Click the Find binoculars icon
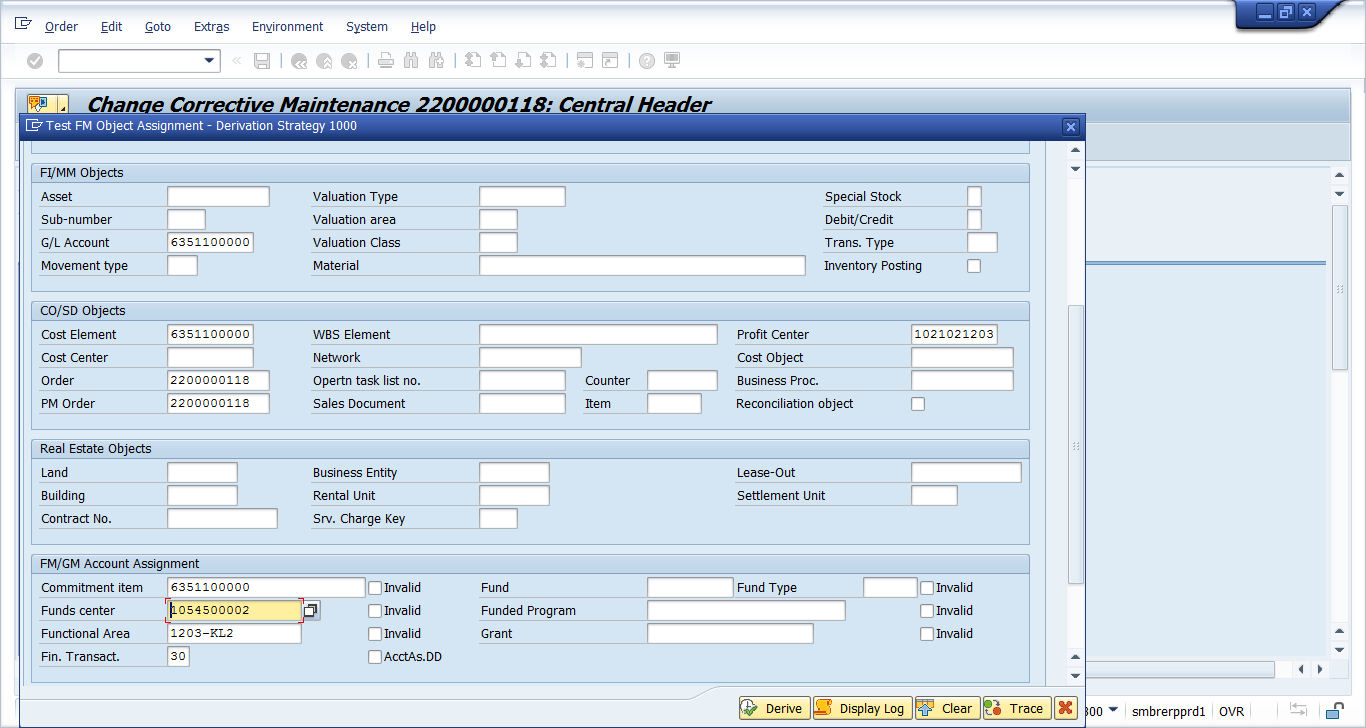 (x=411, y=61)
